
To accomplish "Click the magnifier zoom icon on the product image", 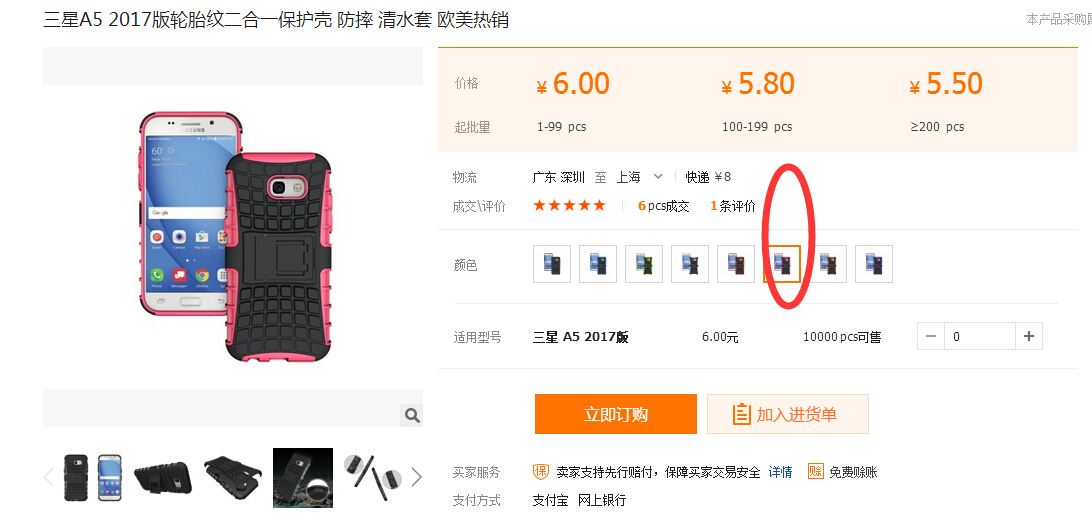I will tap(412, 416).
